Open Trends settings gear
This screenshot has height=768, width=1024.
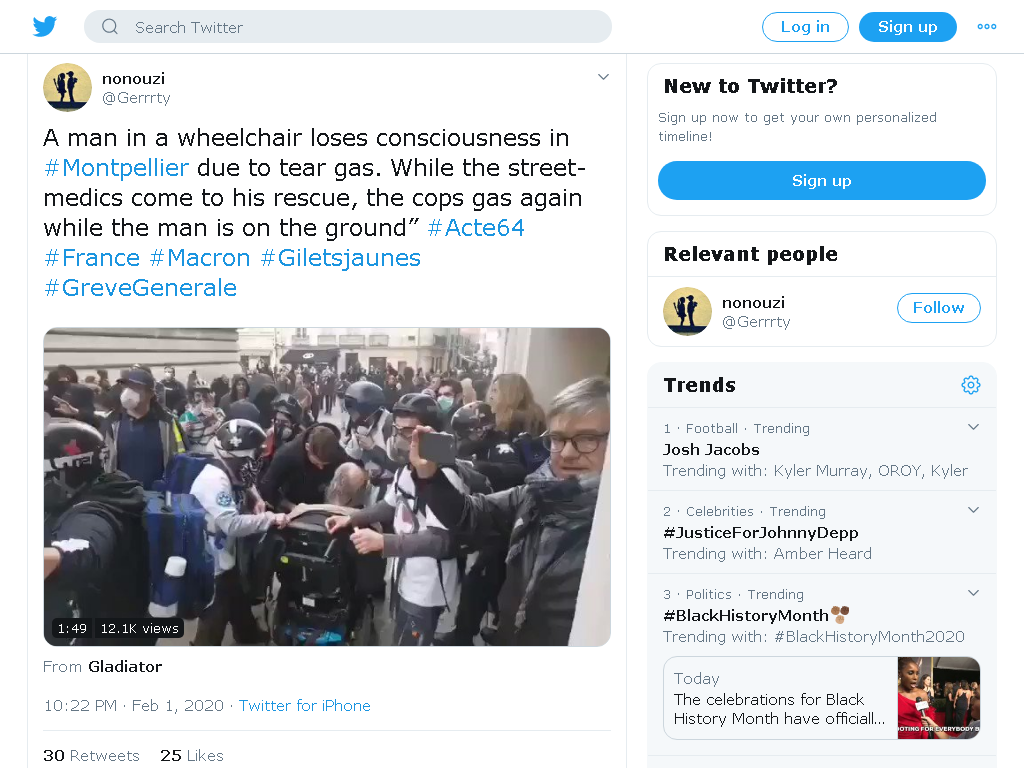(x=970, y=385)
